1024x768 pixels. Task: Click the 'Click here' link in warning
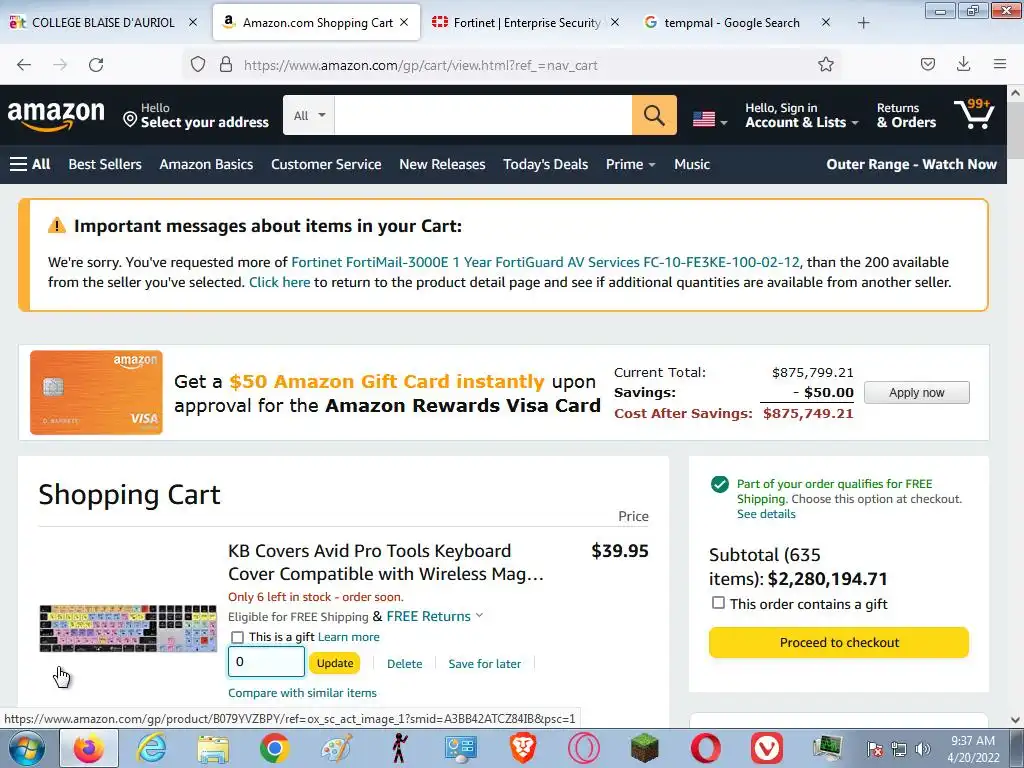click(x=280, y=282)
